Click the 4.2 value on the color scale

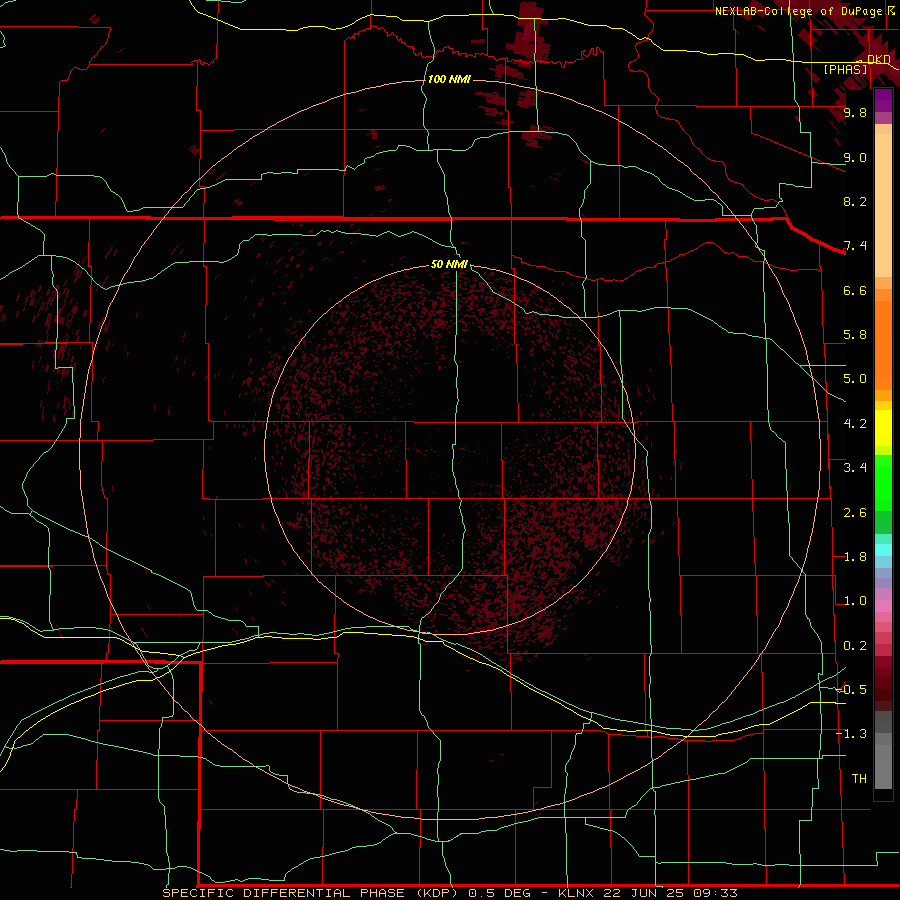[x=855, y=424]
